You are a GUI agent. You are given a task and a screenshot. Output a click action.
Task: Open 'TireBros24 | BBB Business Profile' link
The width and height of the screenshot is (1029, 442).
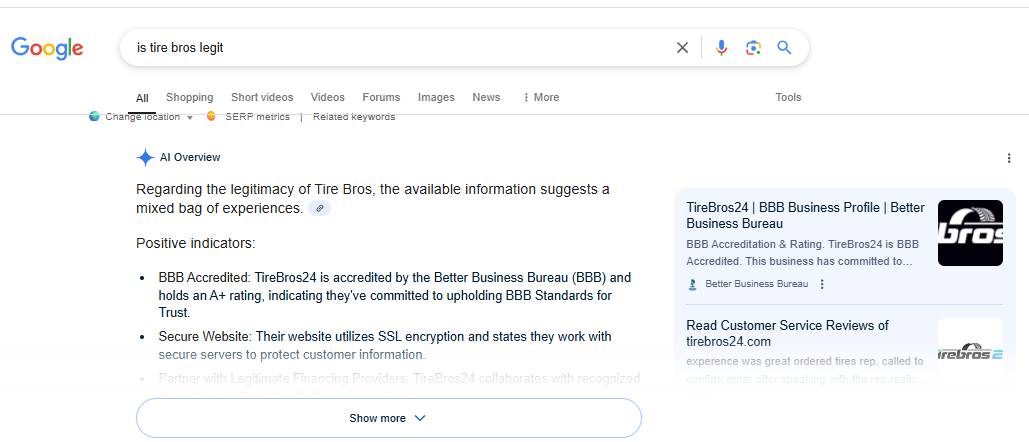[x=805, y=216]
